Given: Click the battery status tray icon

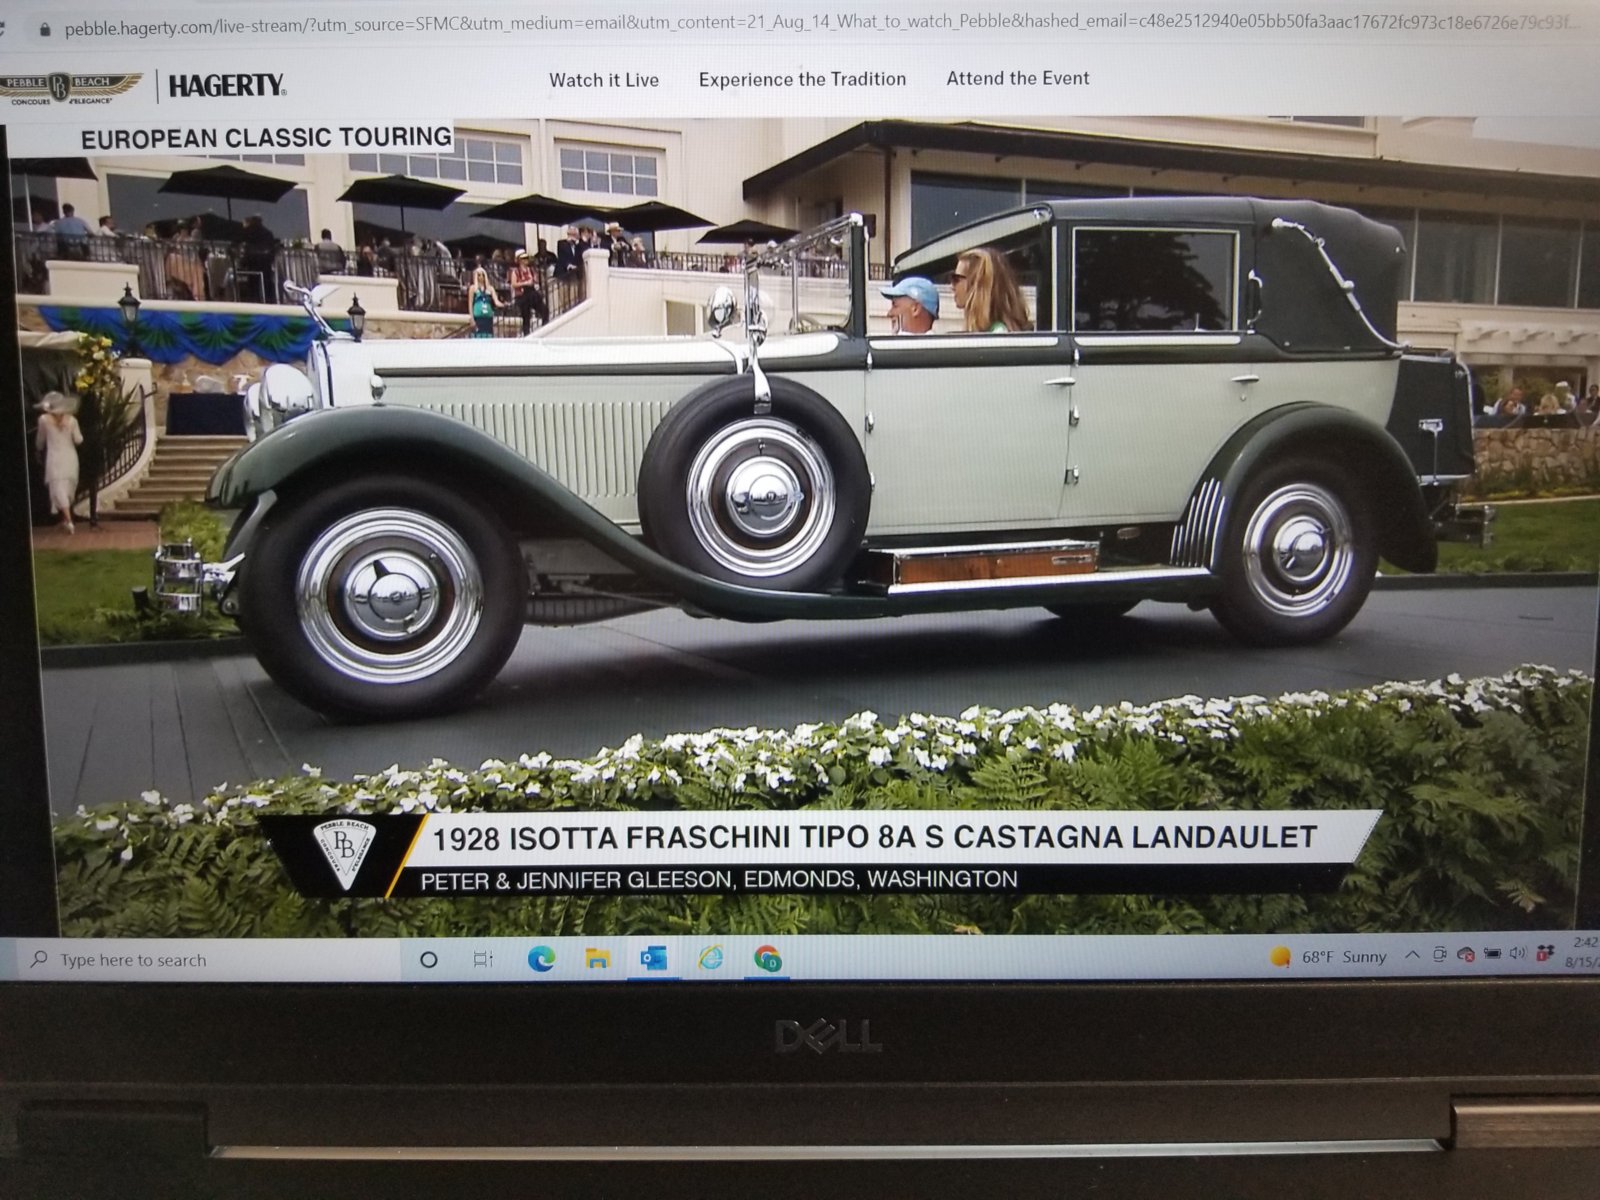Looking at the screenshot, I should (x=1492, y=954).
